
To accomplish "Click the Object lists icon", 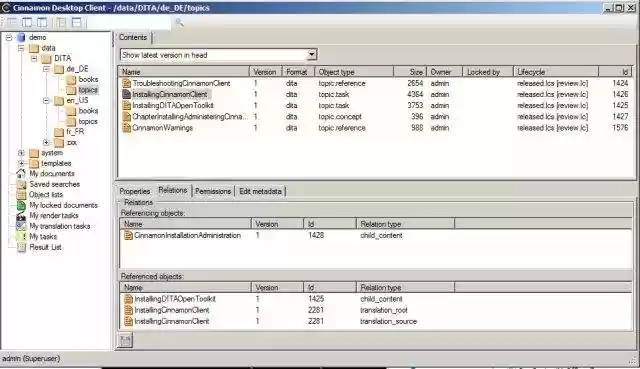I will click(x=21, y=195).
